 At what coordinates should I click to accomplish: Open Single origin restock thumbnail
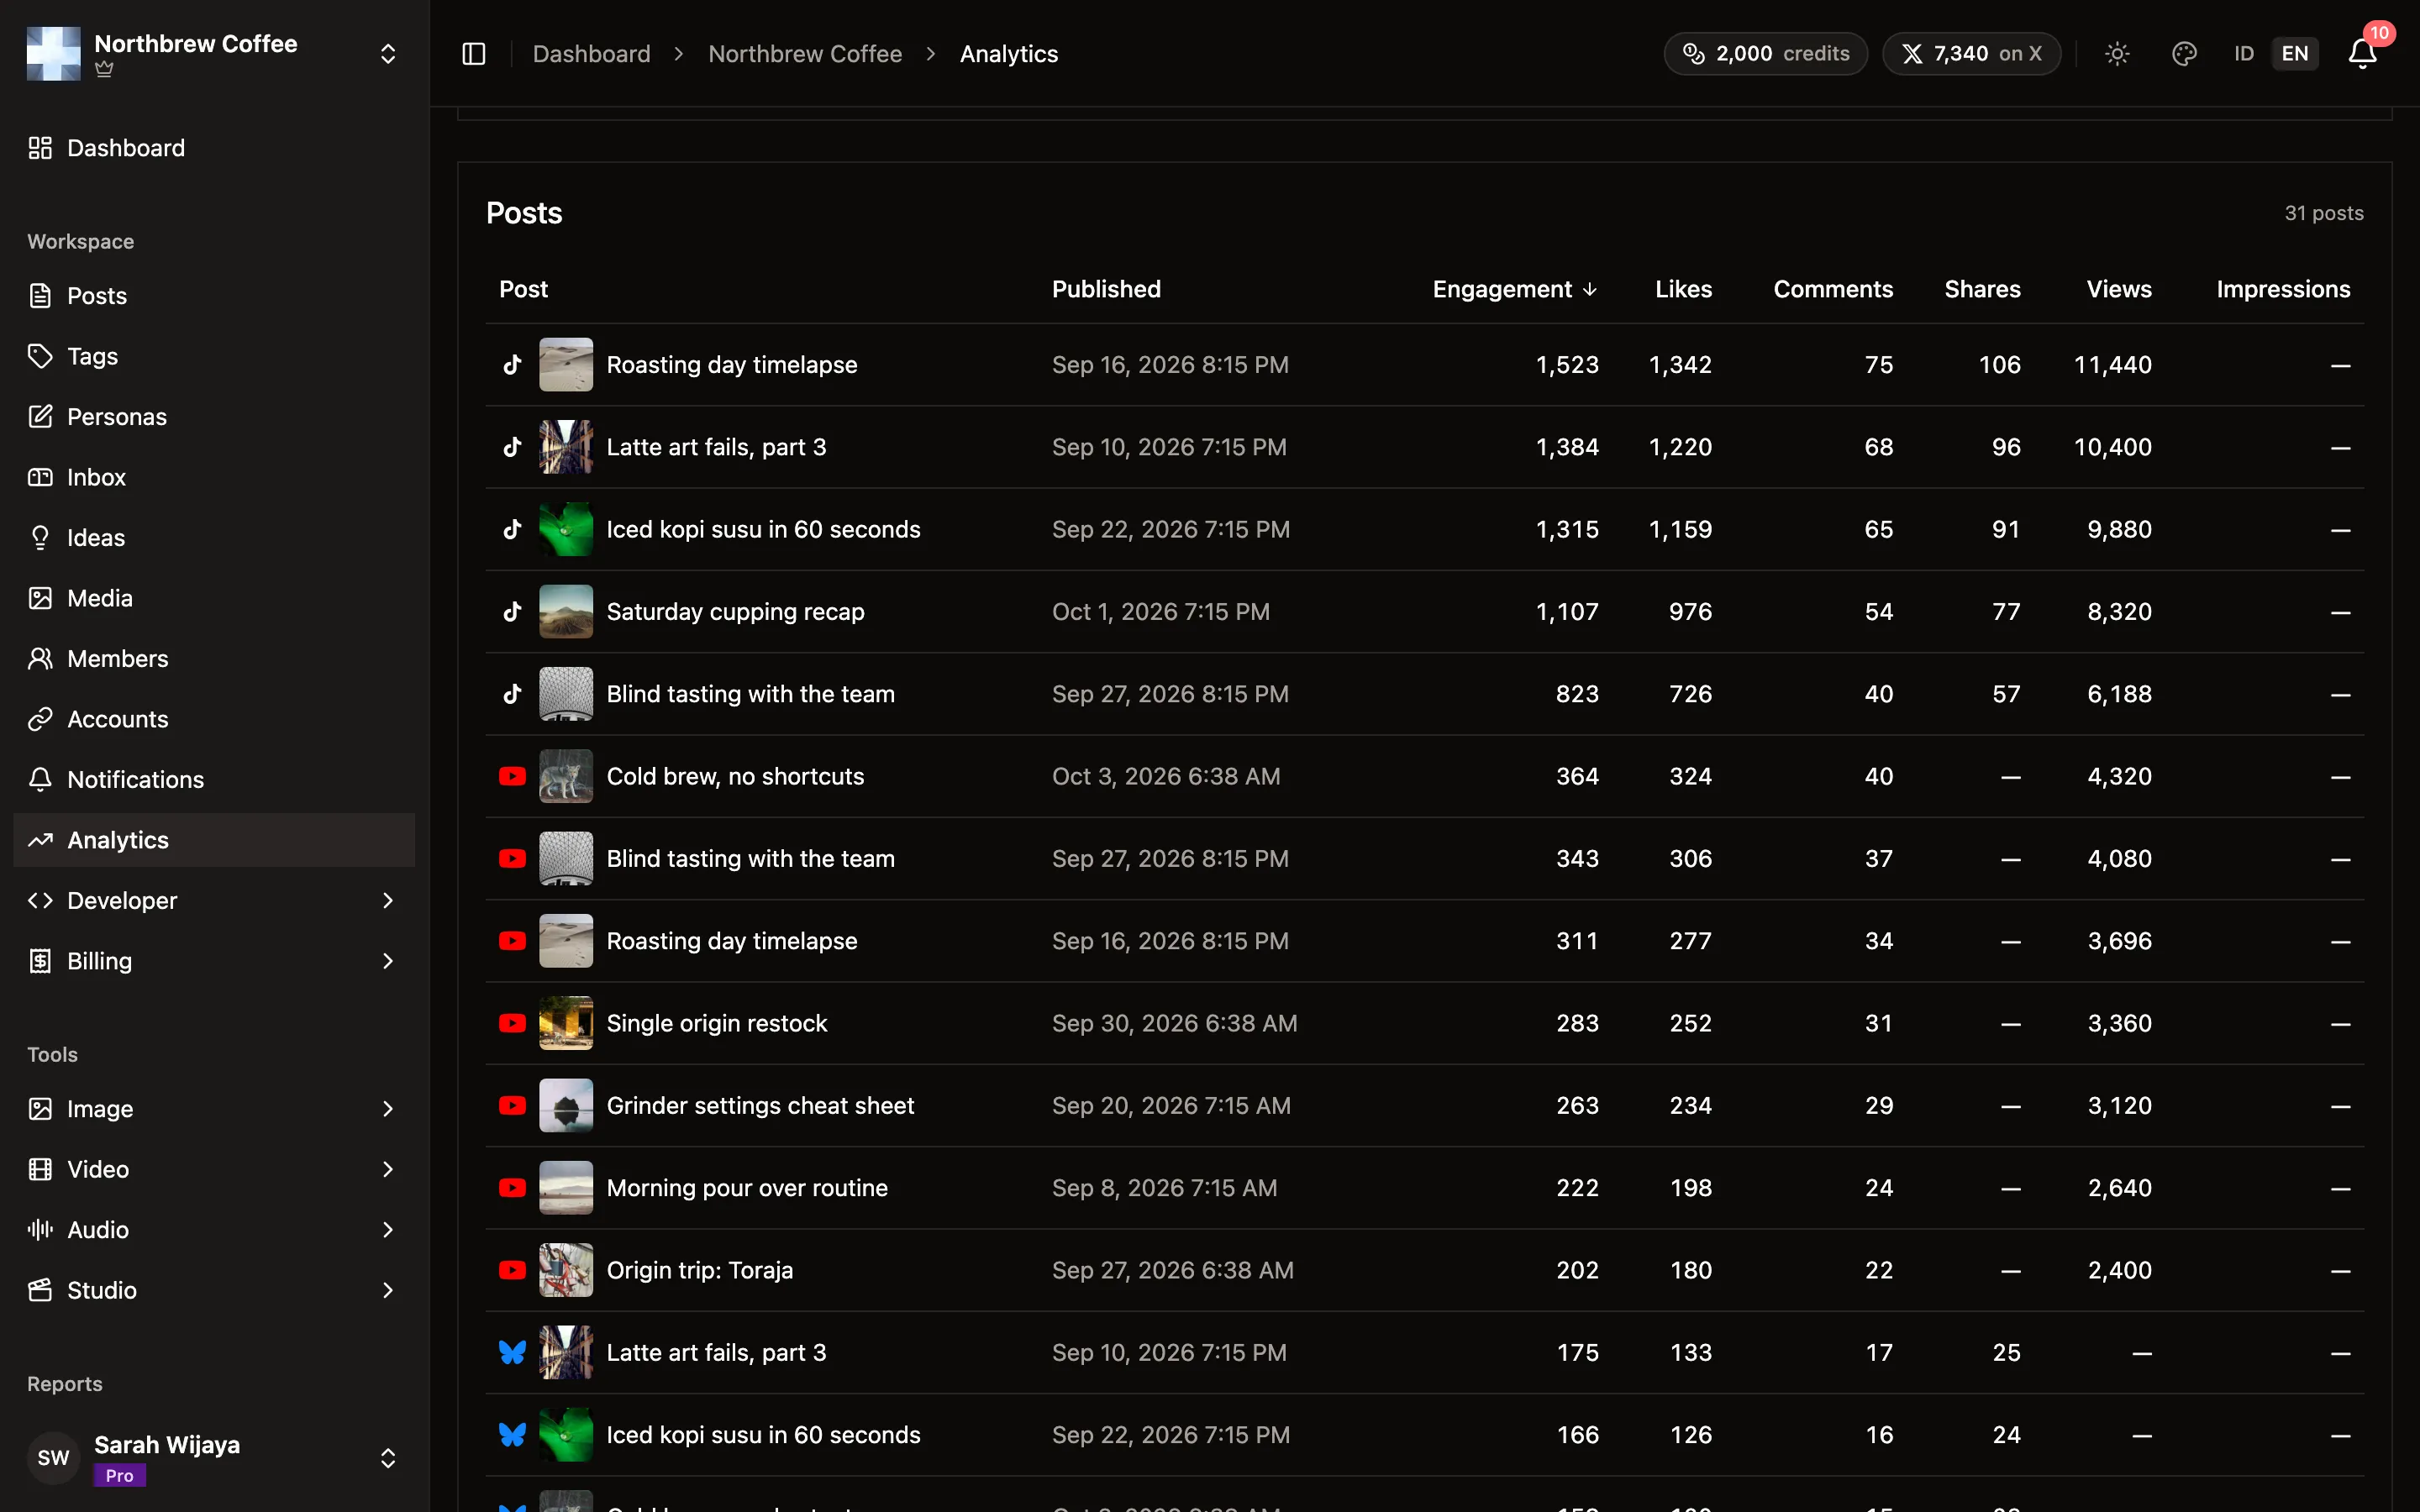click(x=566, y=1023)
